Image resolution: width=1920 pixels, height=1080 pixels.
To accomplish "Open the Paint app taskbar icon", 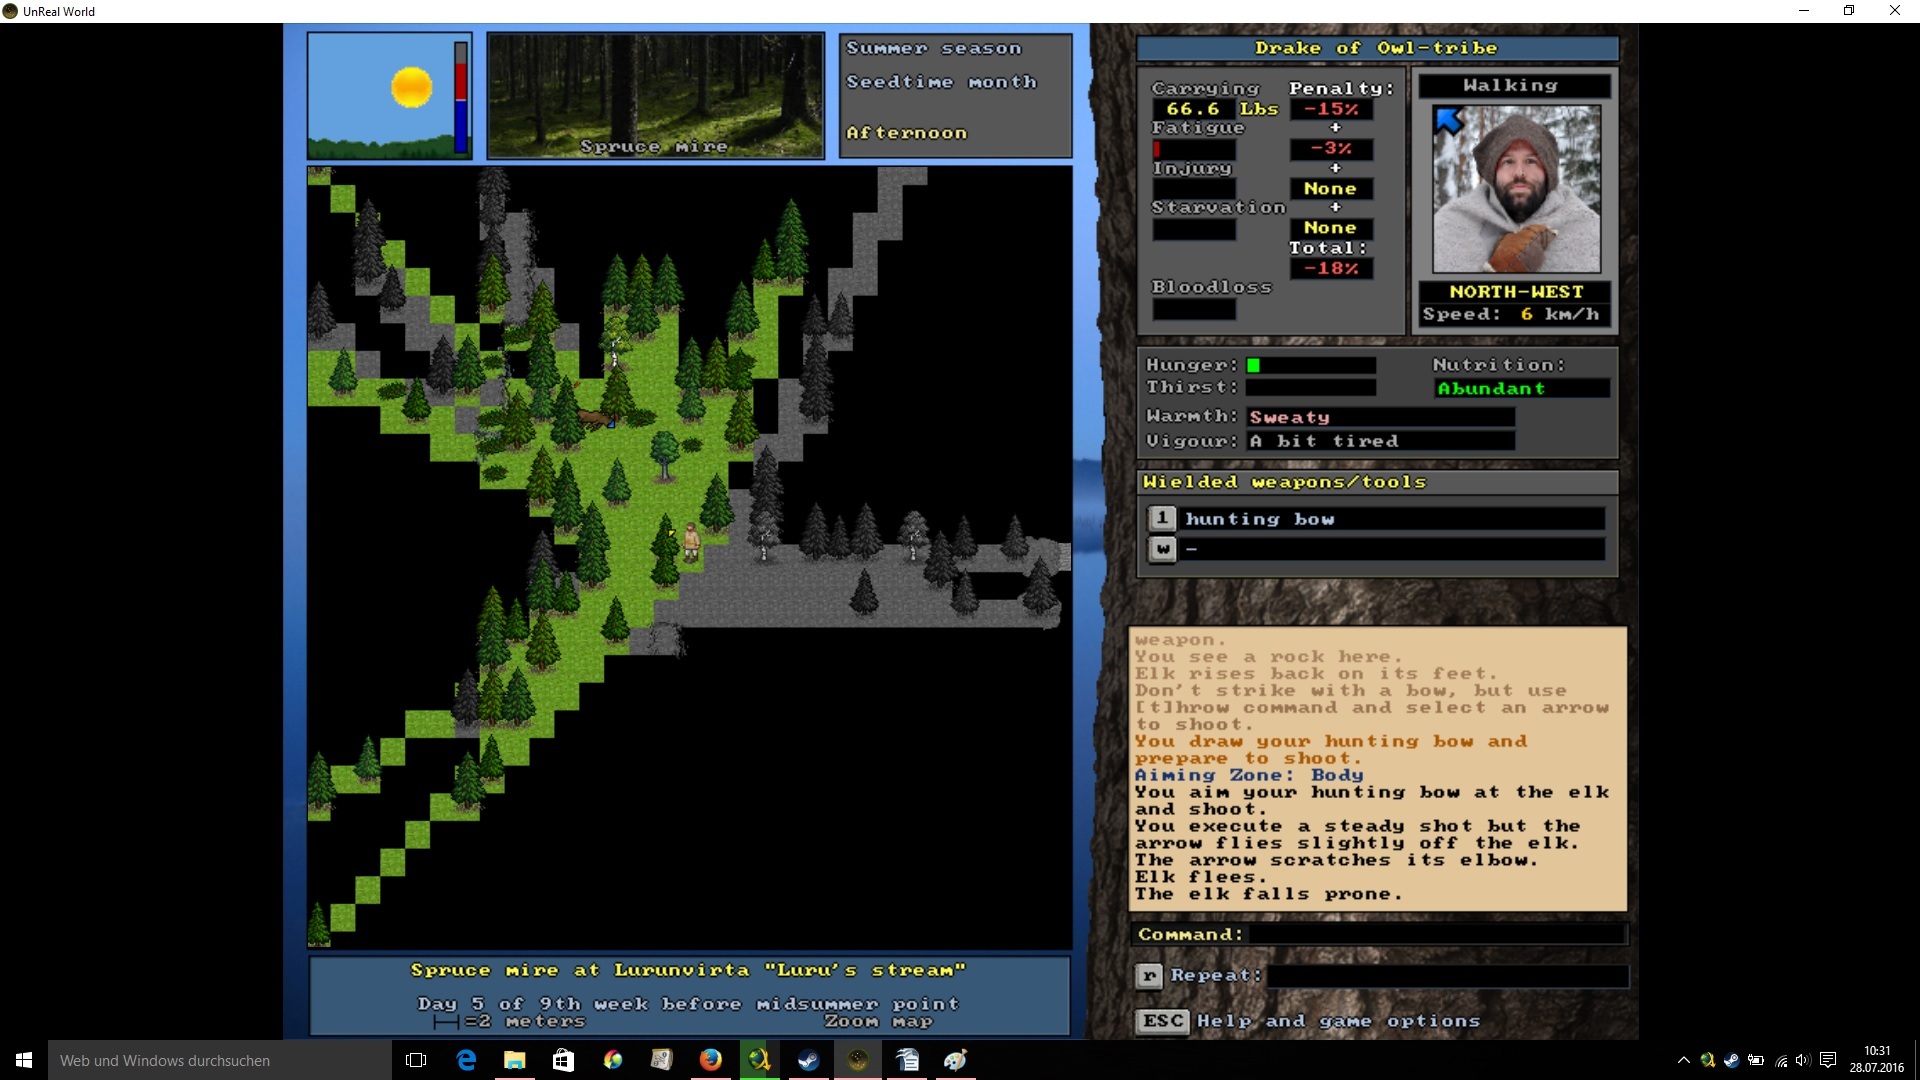I will (956, 1060).
